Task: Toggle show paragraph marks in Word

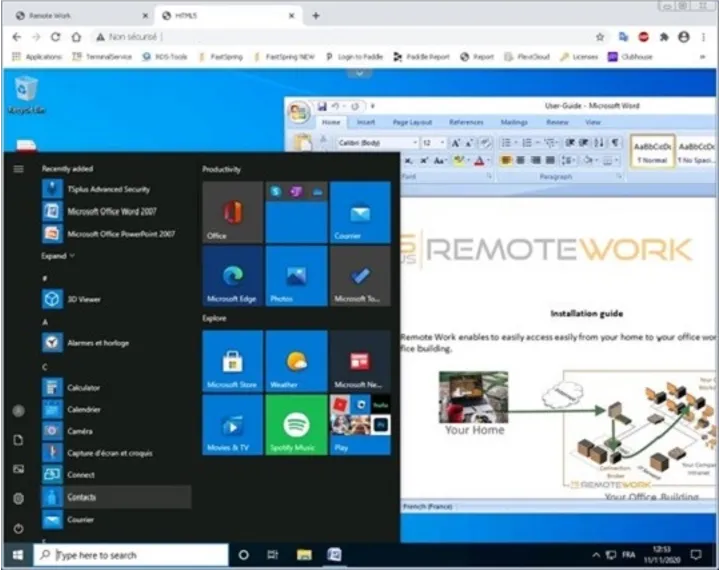Action: click(615, 142)
